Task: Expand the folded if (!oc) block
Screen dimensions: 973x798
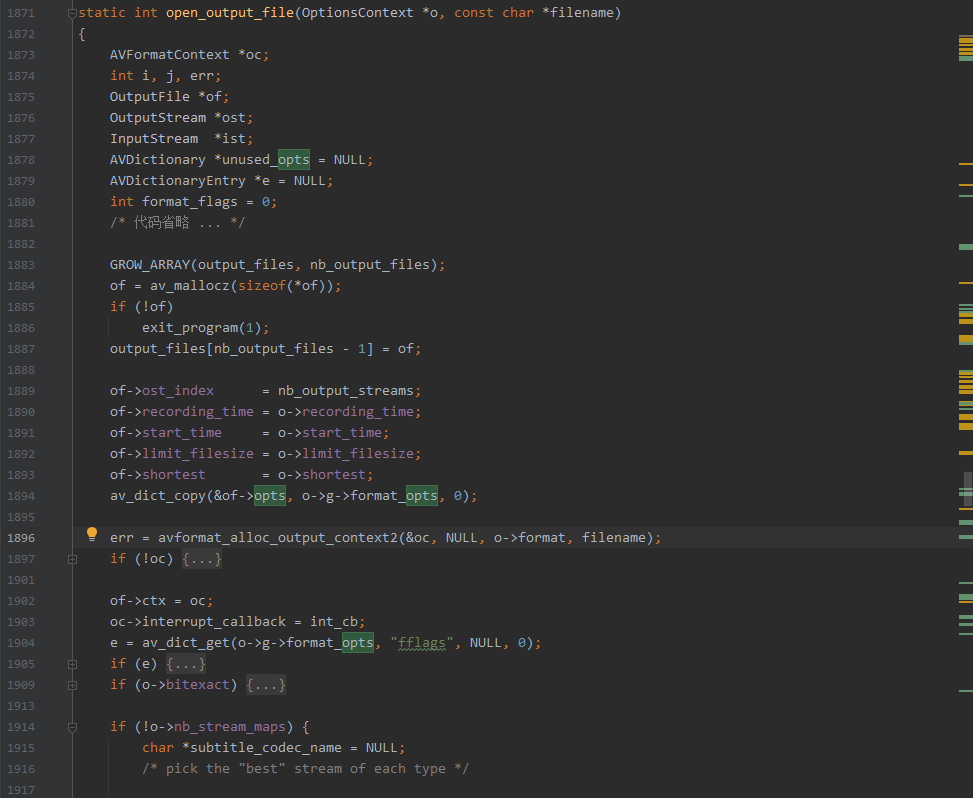Action: tap(72, 559)
